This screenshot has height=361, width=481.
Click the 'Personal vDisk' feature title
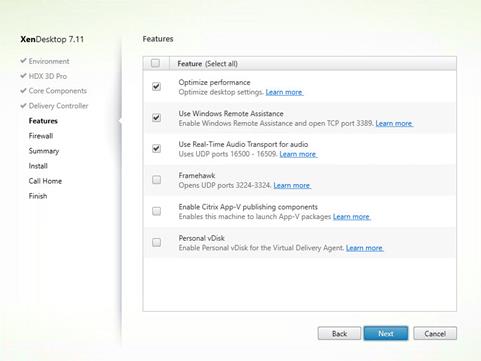pyautogui.click(x=201, y=238)
